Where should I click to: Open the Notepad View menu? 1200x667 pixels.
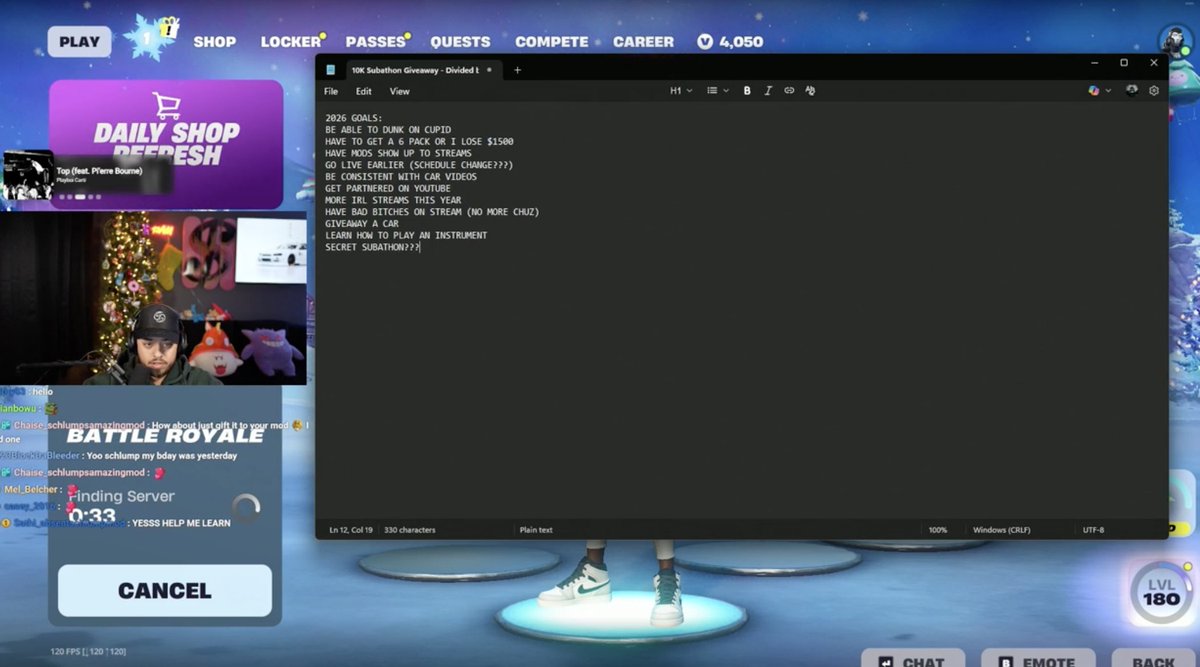[x=399, y=91]
